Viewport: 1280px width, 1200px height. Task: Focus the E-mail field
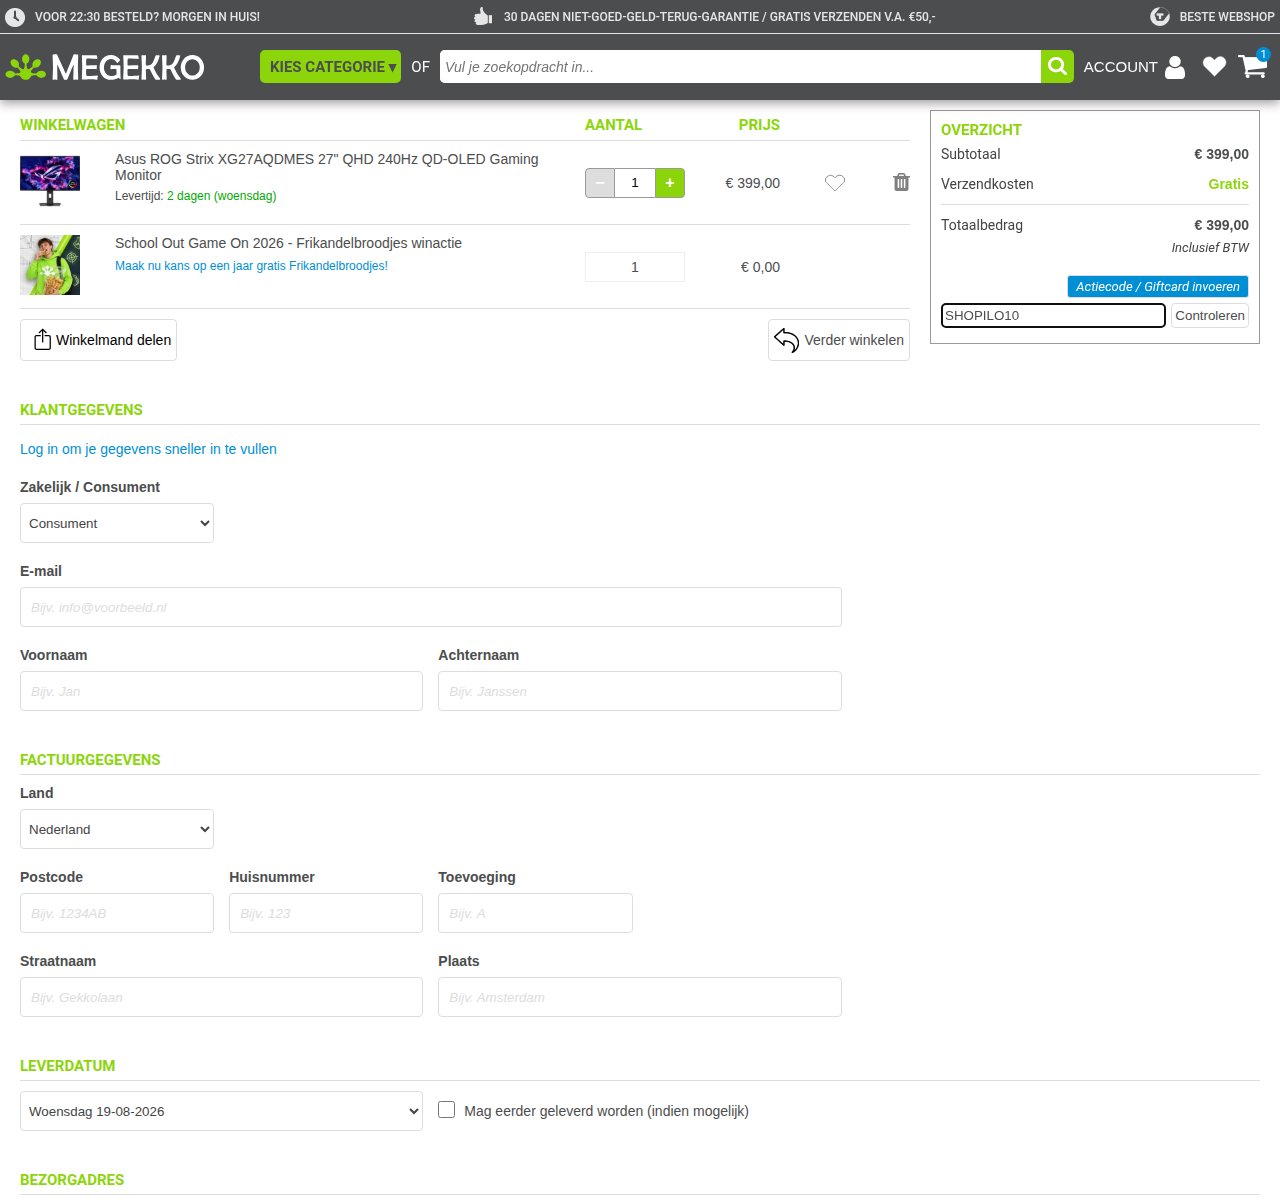coord(431,607)
